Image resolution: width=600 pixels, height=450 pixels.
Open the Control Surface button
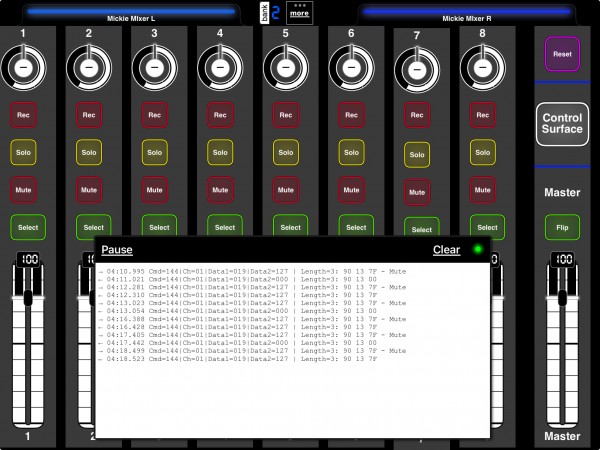coord(562,124)
